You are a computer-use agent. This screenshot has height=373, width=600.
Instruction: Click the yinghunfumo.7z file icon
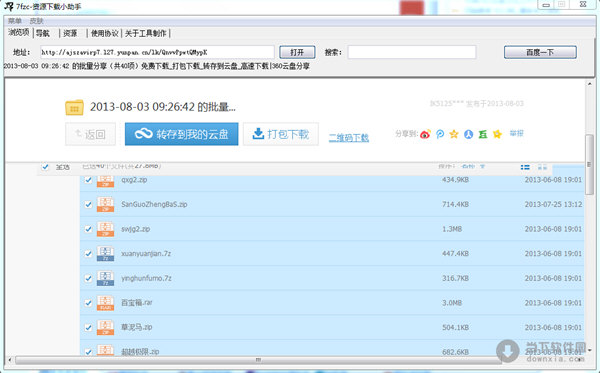(105, 278)
